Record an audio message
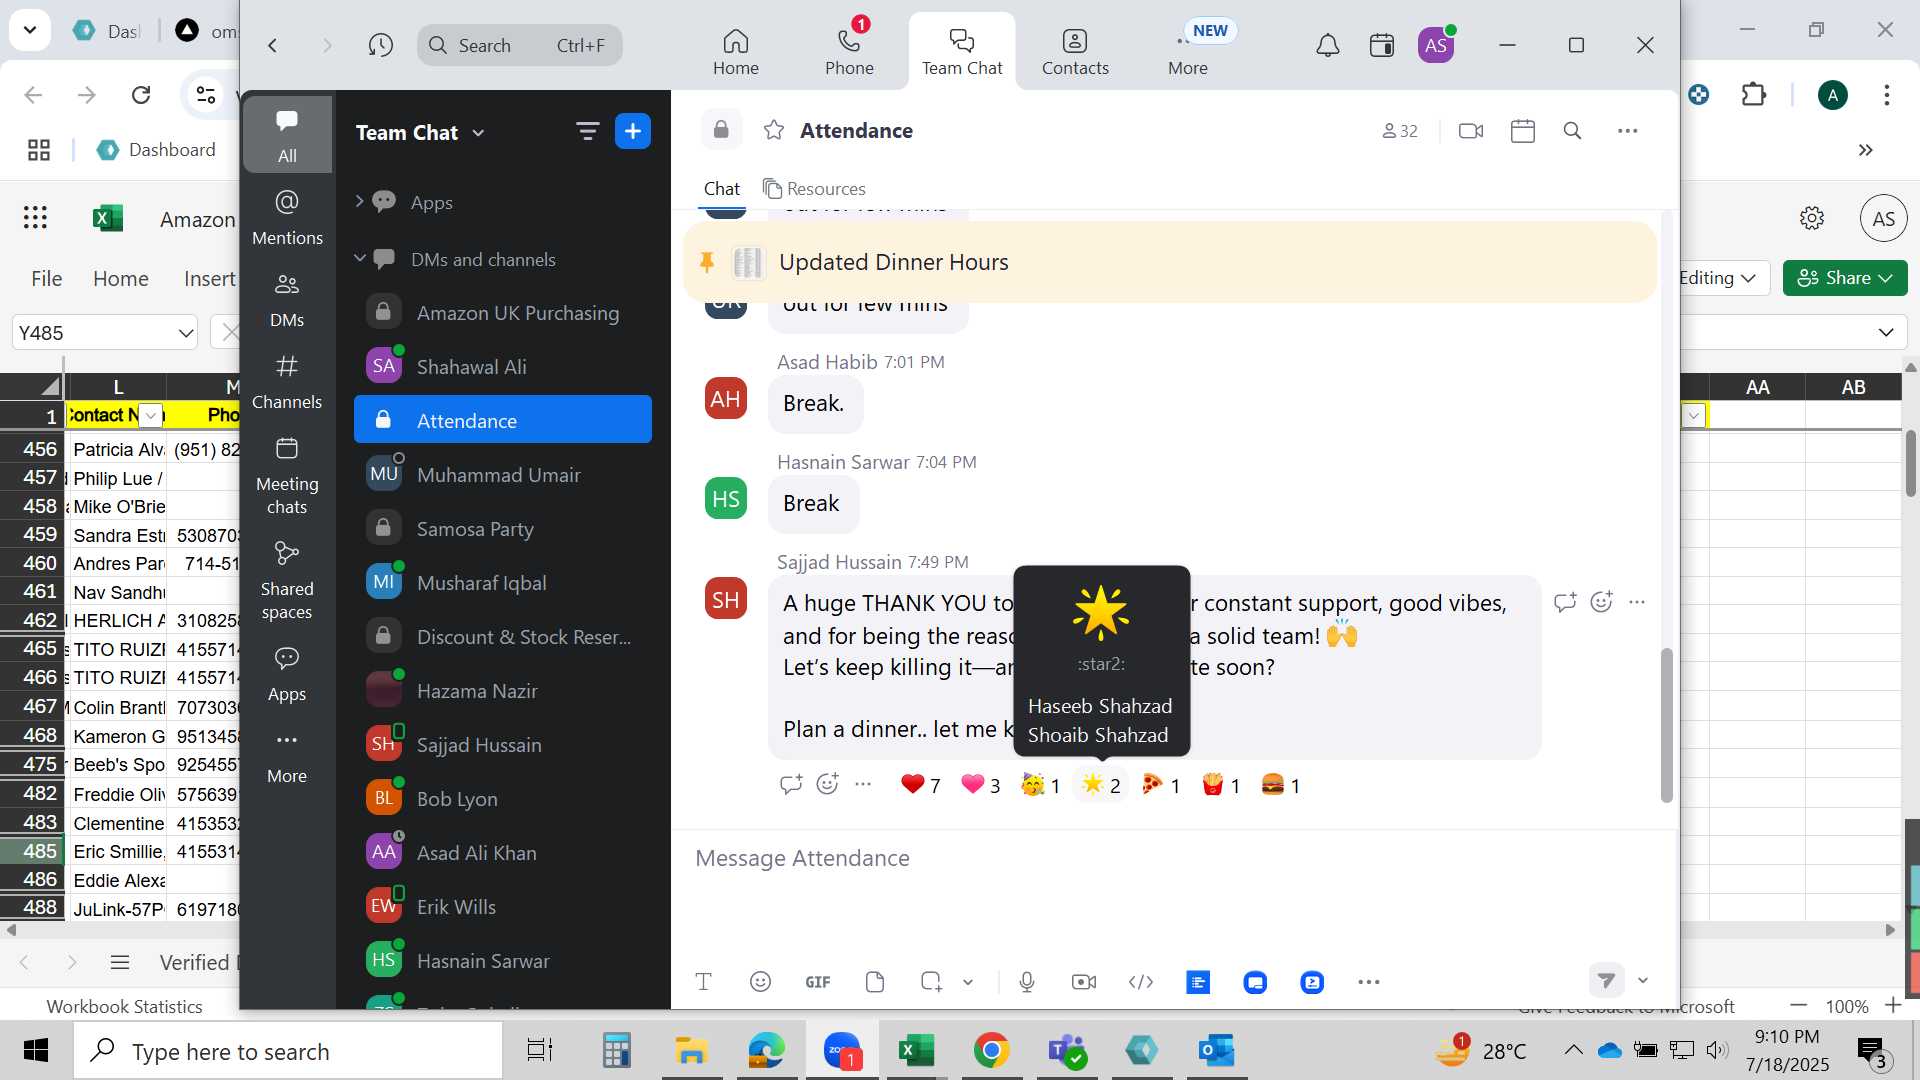The height and width of the screenshot is (1080, 1920). (1027, 982)
